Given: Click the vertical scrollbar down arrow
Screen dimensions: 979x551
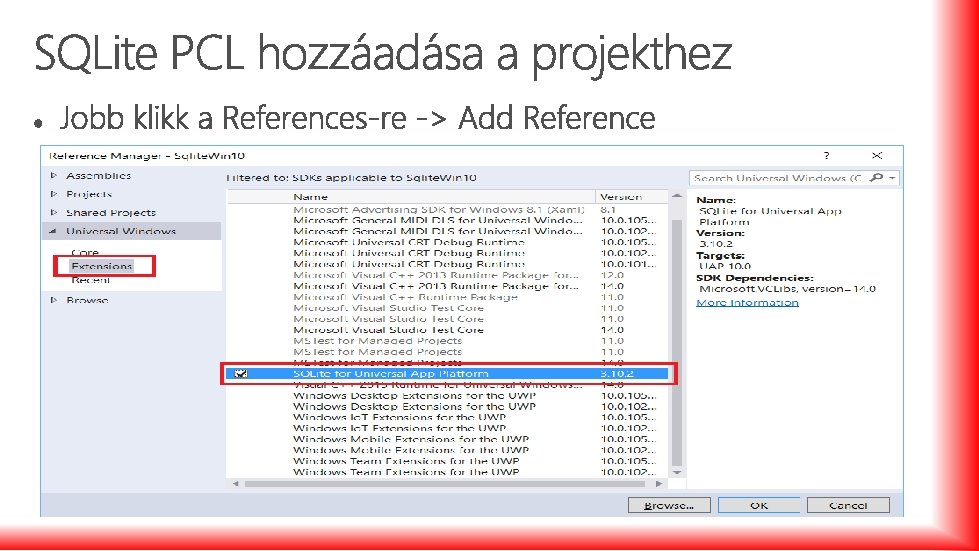Looking at the screenshot, I should (677, 472).
